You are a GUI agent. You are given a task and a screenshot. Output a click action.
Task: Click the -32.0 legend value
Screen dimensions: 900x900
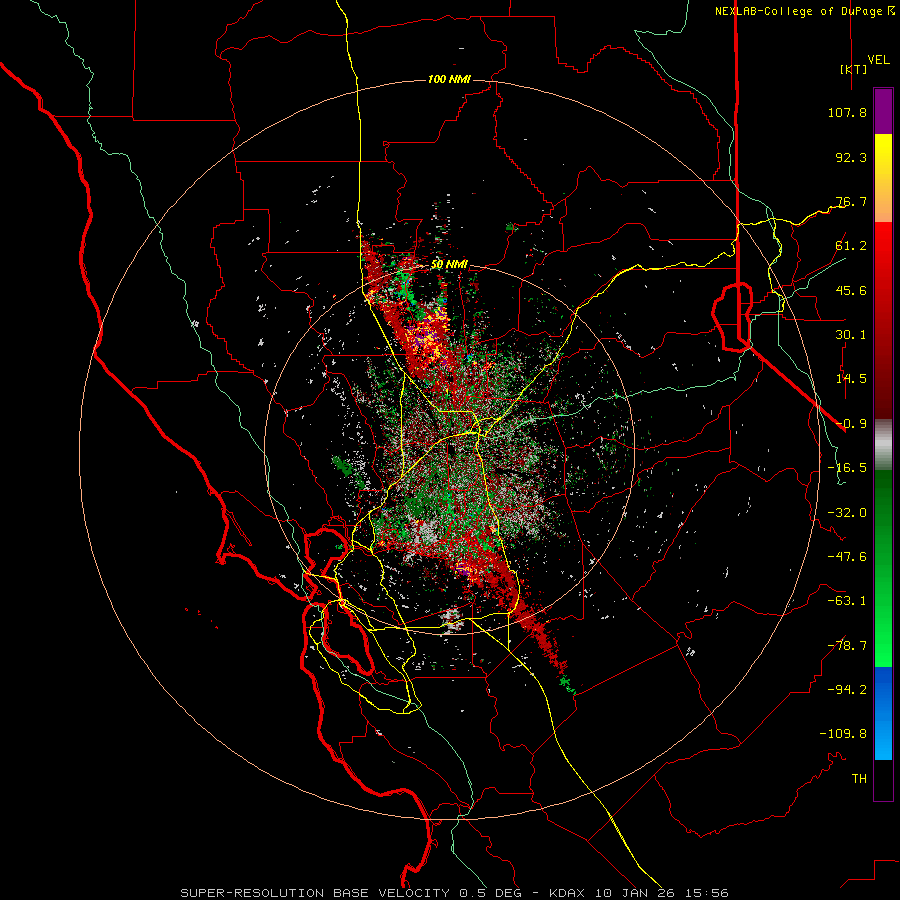point(847,513)
